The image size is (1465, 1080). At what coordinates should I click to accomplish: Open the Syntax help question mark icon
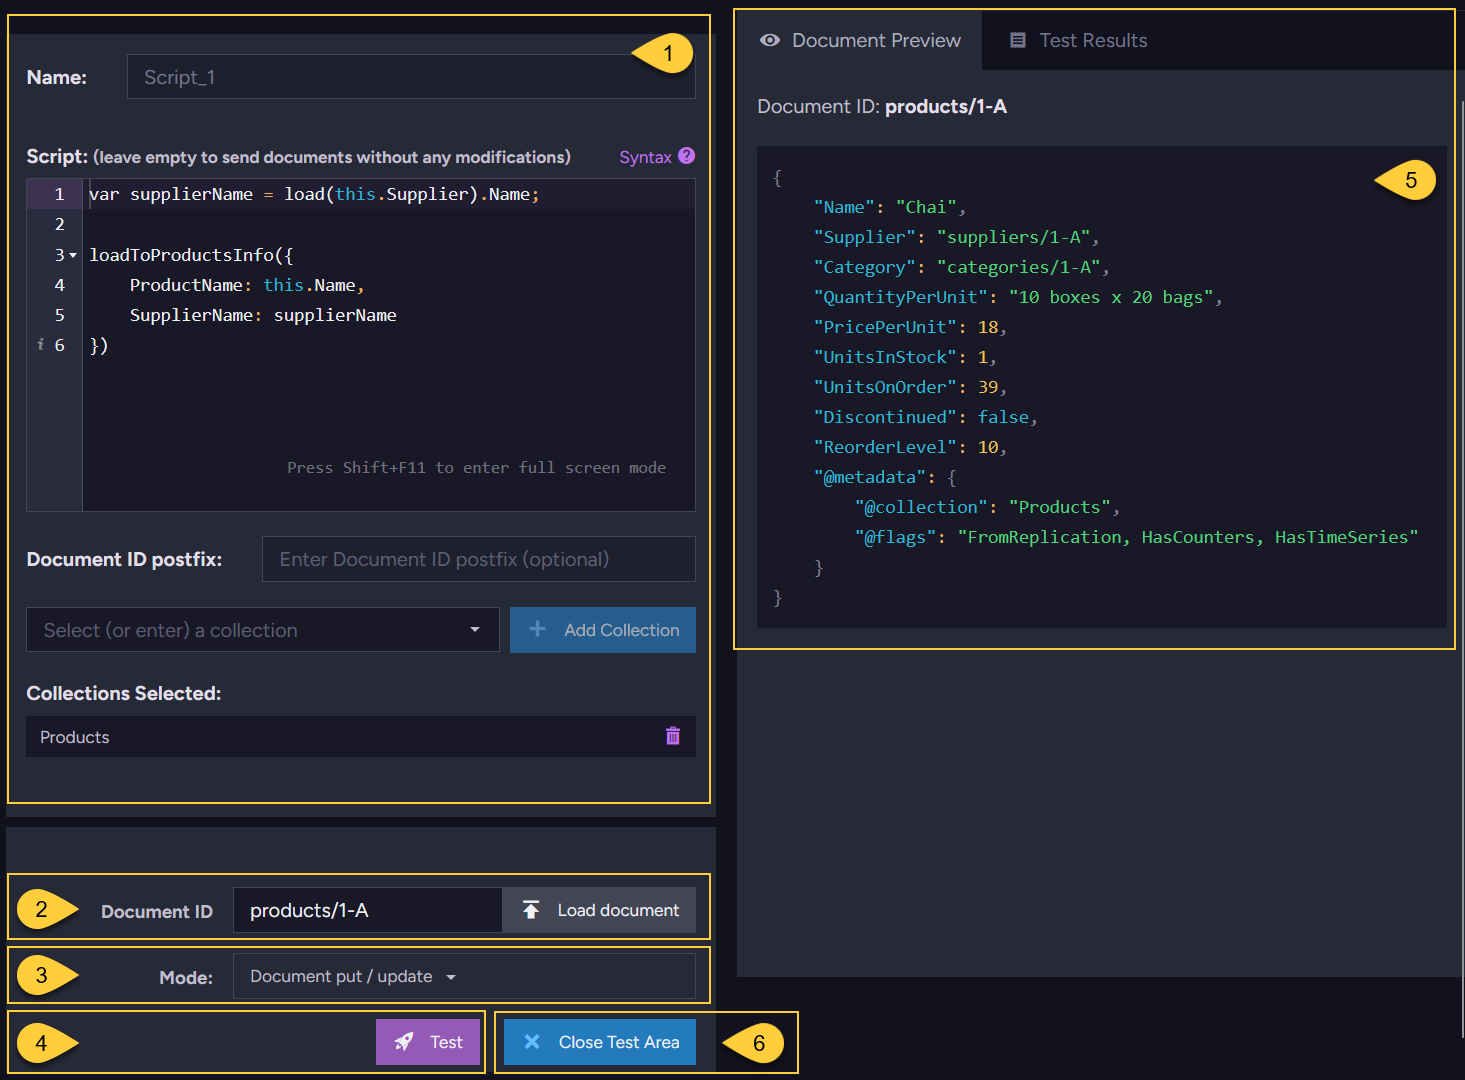(x=686, y=156)
